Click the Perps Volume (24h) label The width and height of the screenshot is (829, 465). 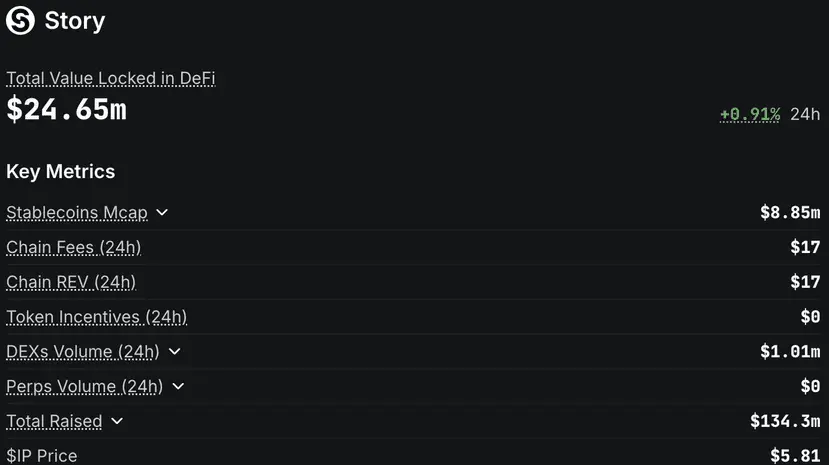click(85, 387)
